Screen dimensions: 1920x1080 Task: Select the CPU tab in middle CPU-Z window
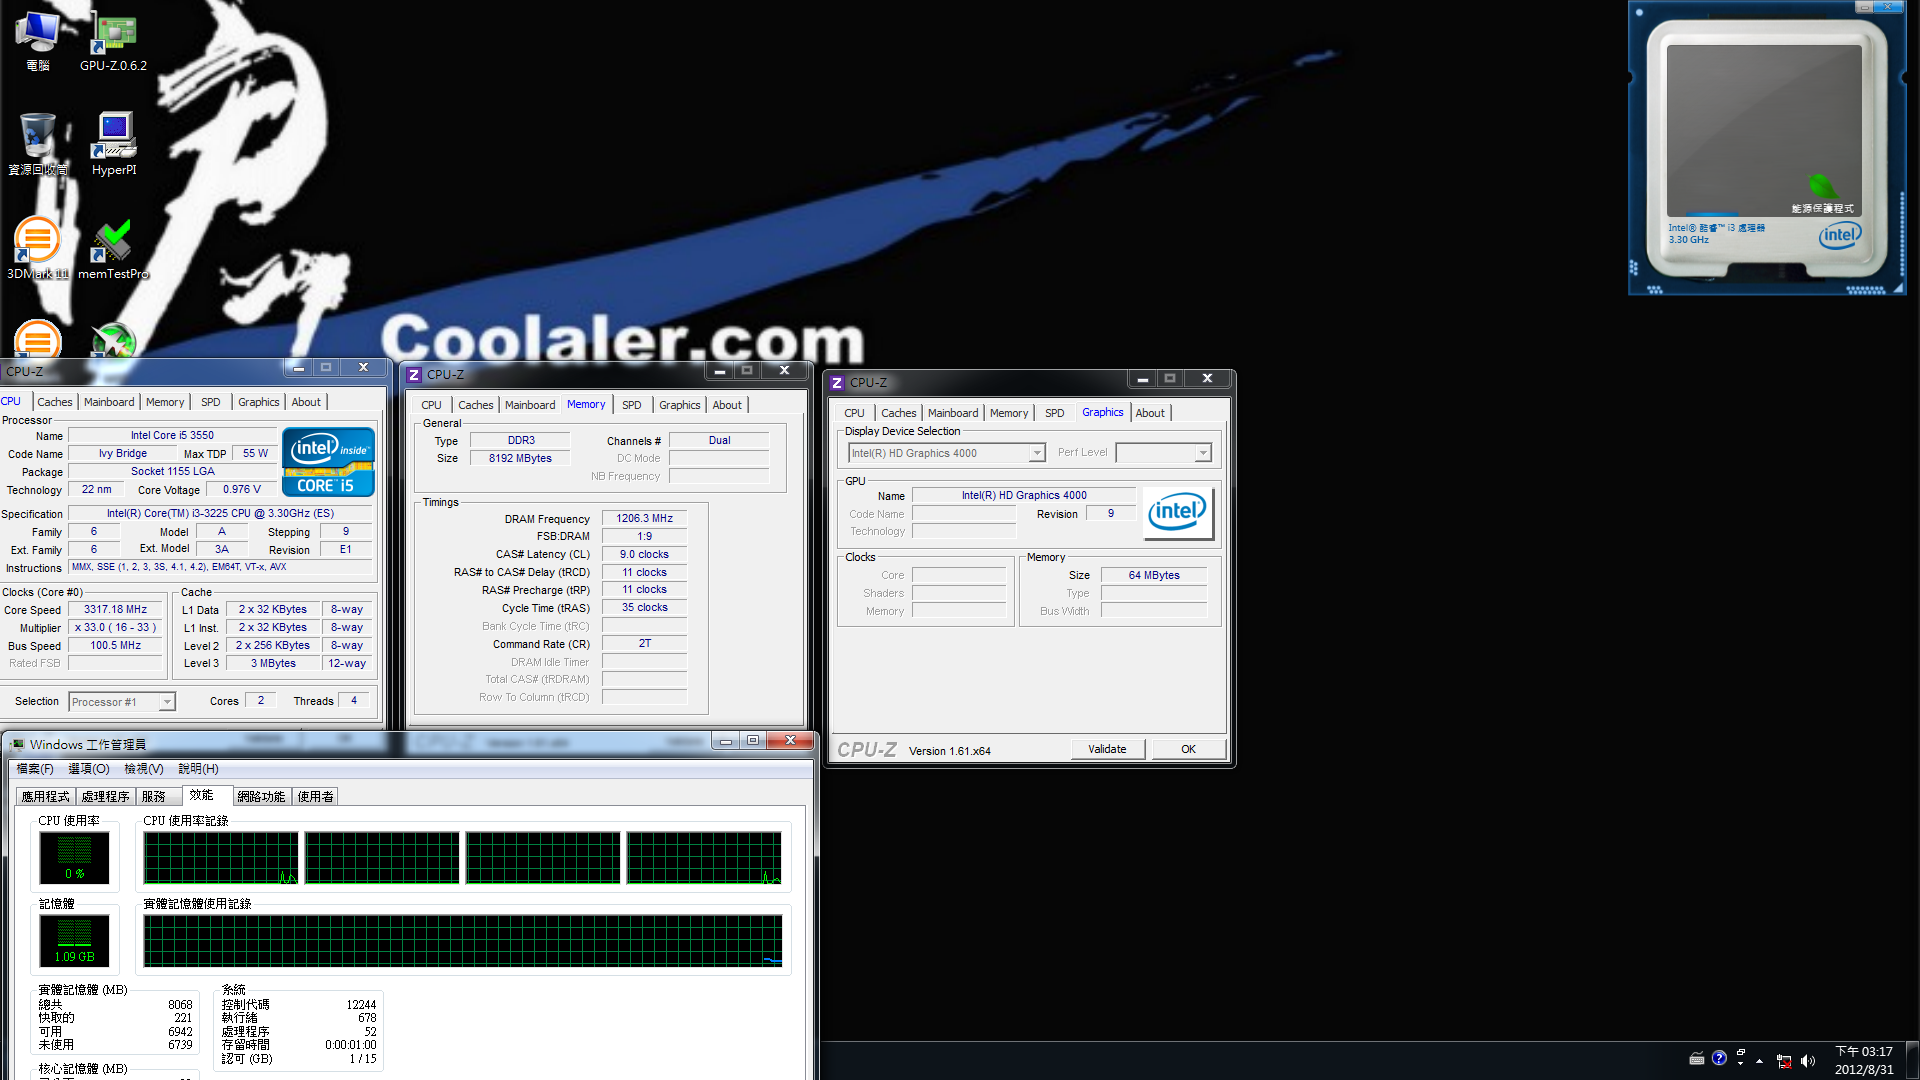pos(431,405)
